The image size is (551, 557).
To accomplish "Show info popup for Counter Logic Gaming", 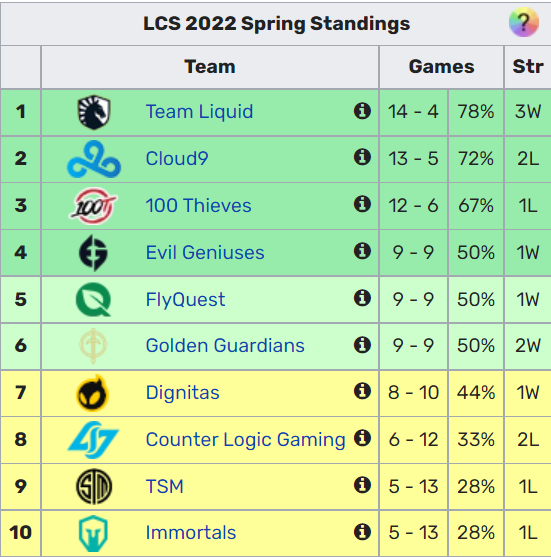I will (362, 438).
